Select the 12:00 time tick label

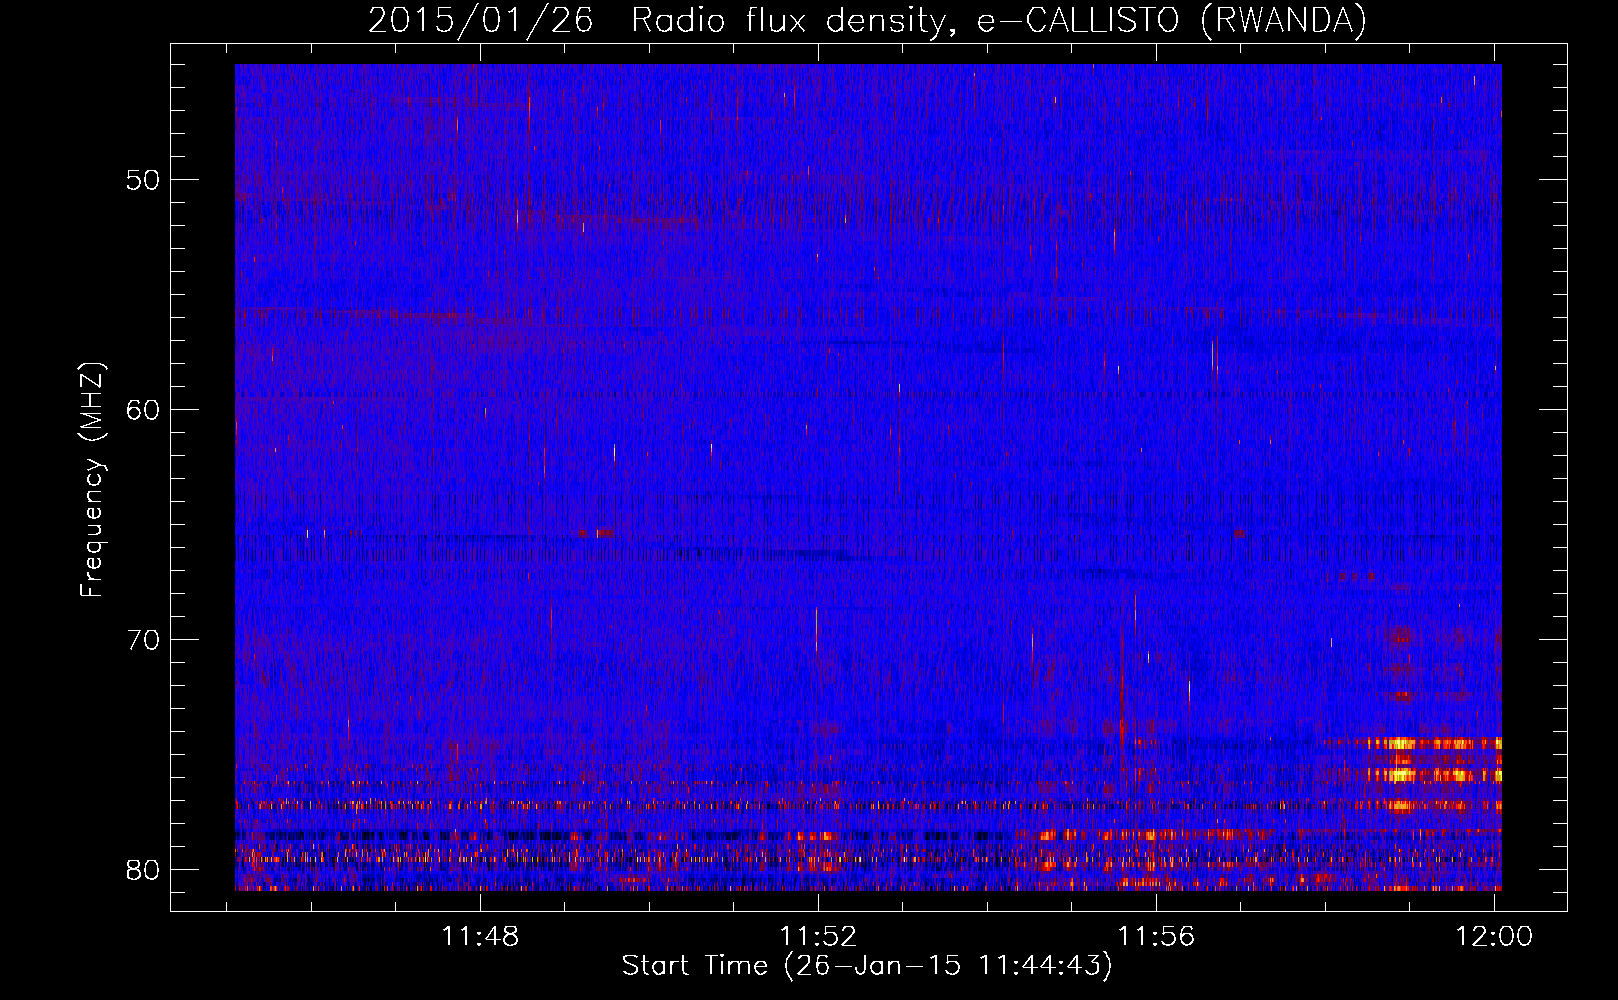1494,937
